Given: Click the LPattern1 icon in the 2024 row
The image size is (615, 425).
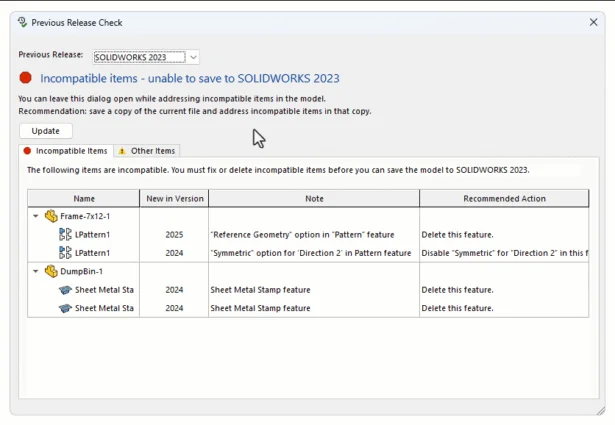Looking at the screenshot, I should tap(66, 253).
